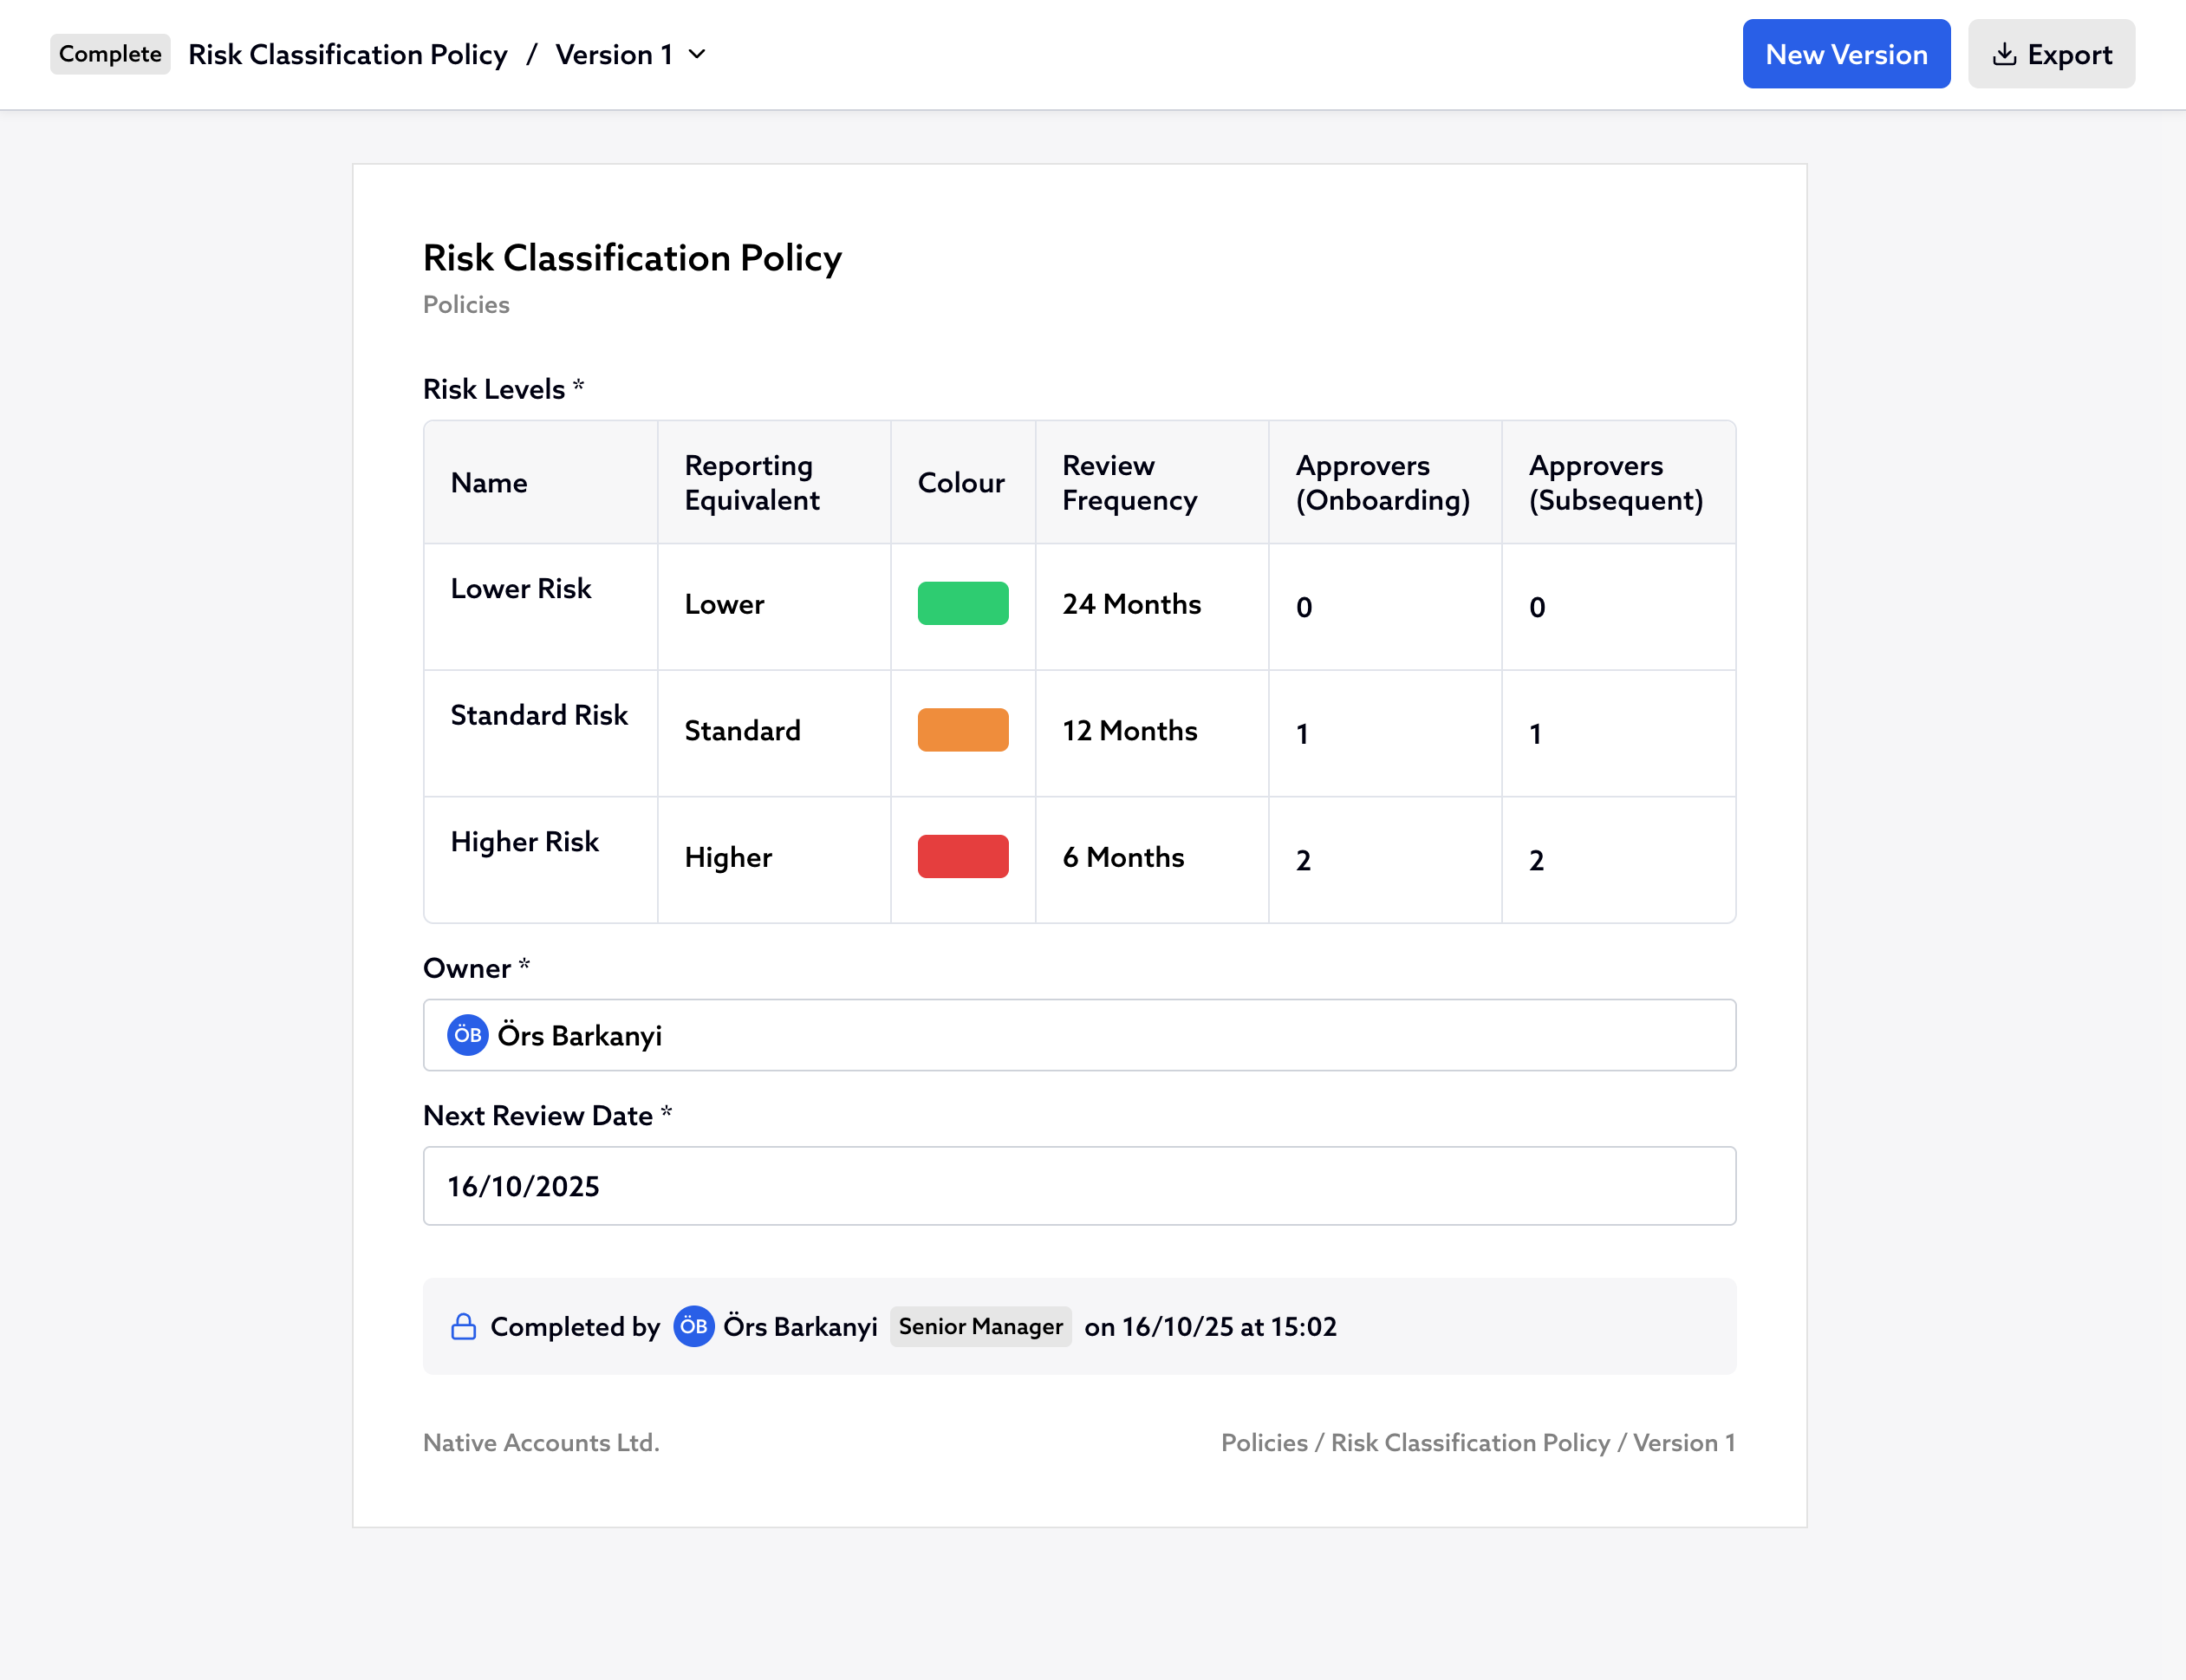Click the Owner field with Örs Barkanyi
The width and height of the screenshot is (2186, 1680).
[x=1078, y=1035]
